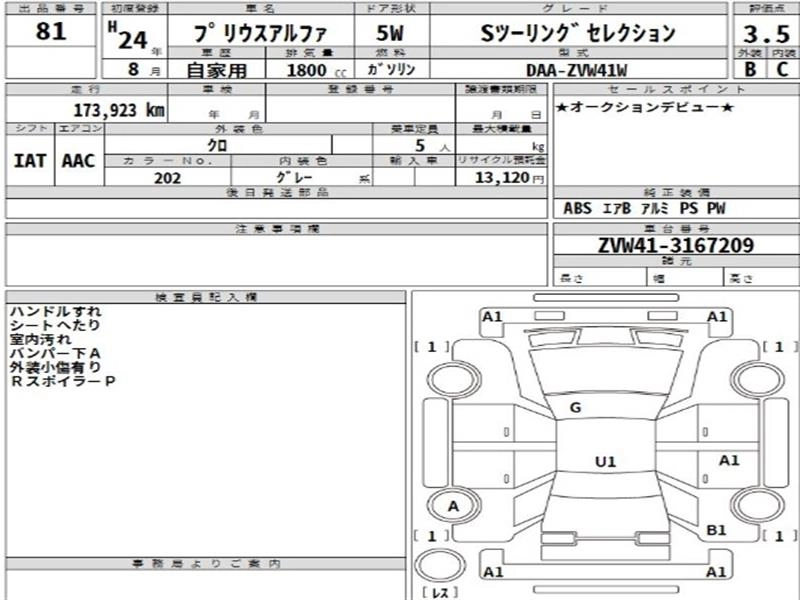This screenshot has width=800, height=600.
Task: Select the mileage "173,923 km"
Action: [x=119, y=110]
